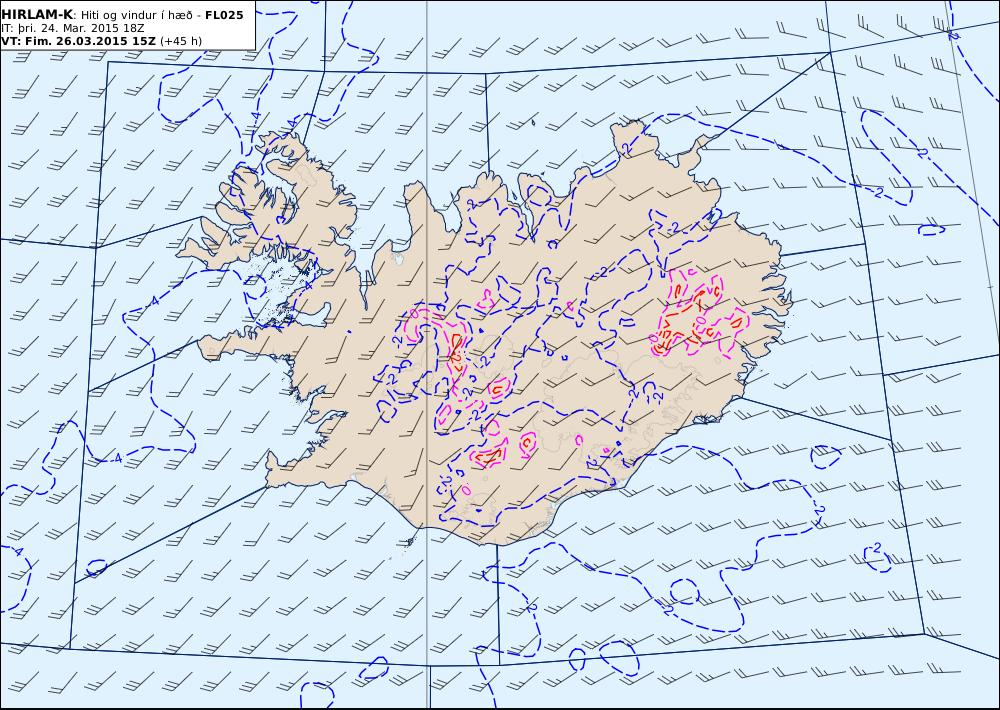Image resolution: width=1000 pixels, height=710 pixels.
Task: Click the '(+45 h)' forecast offset text
Action: pos(180,41)
